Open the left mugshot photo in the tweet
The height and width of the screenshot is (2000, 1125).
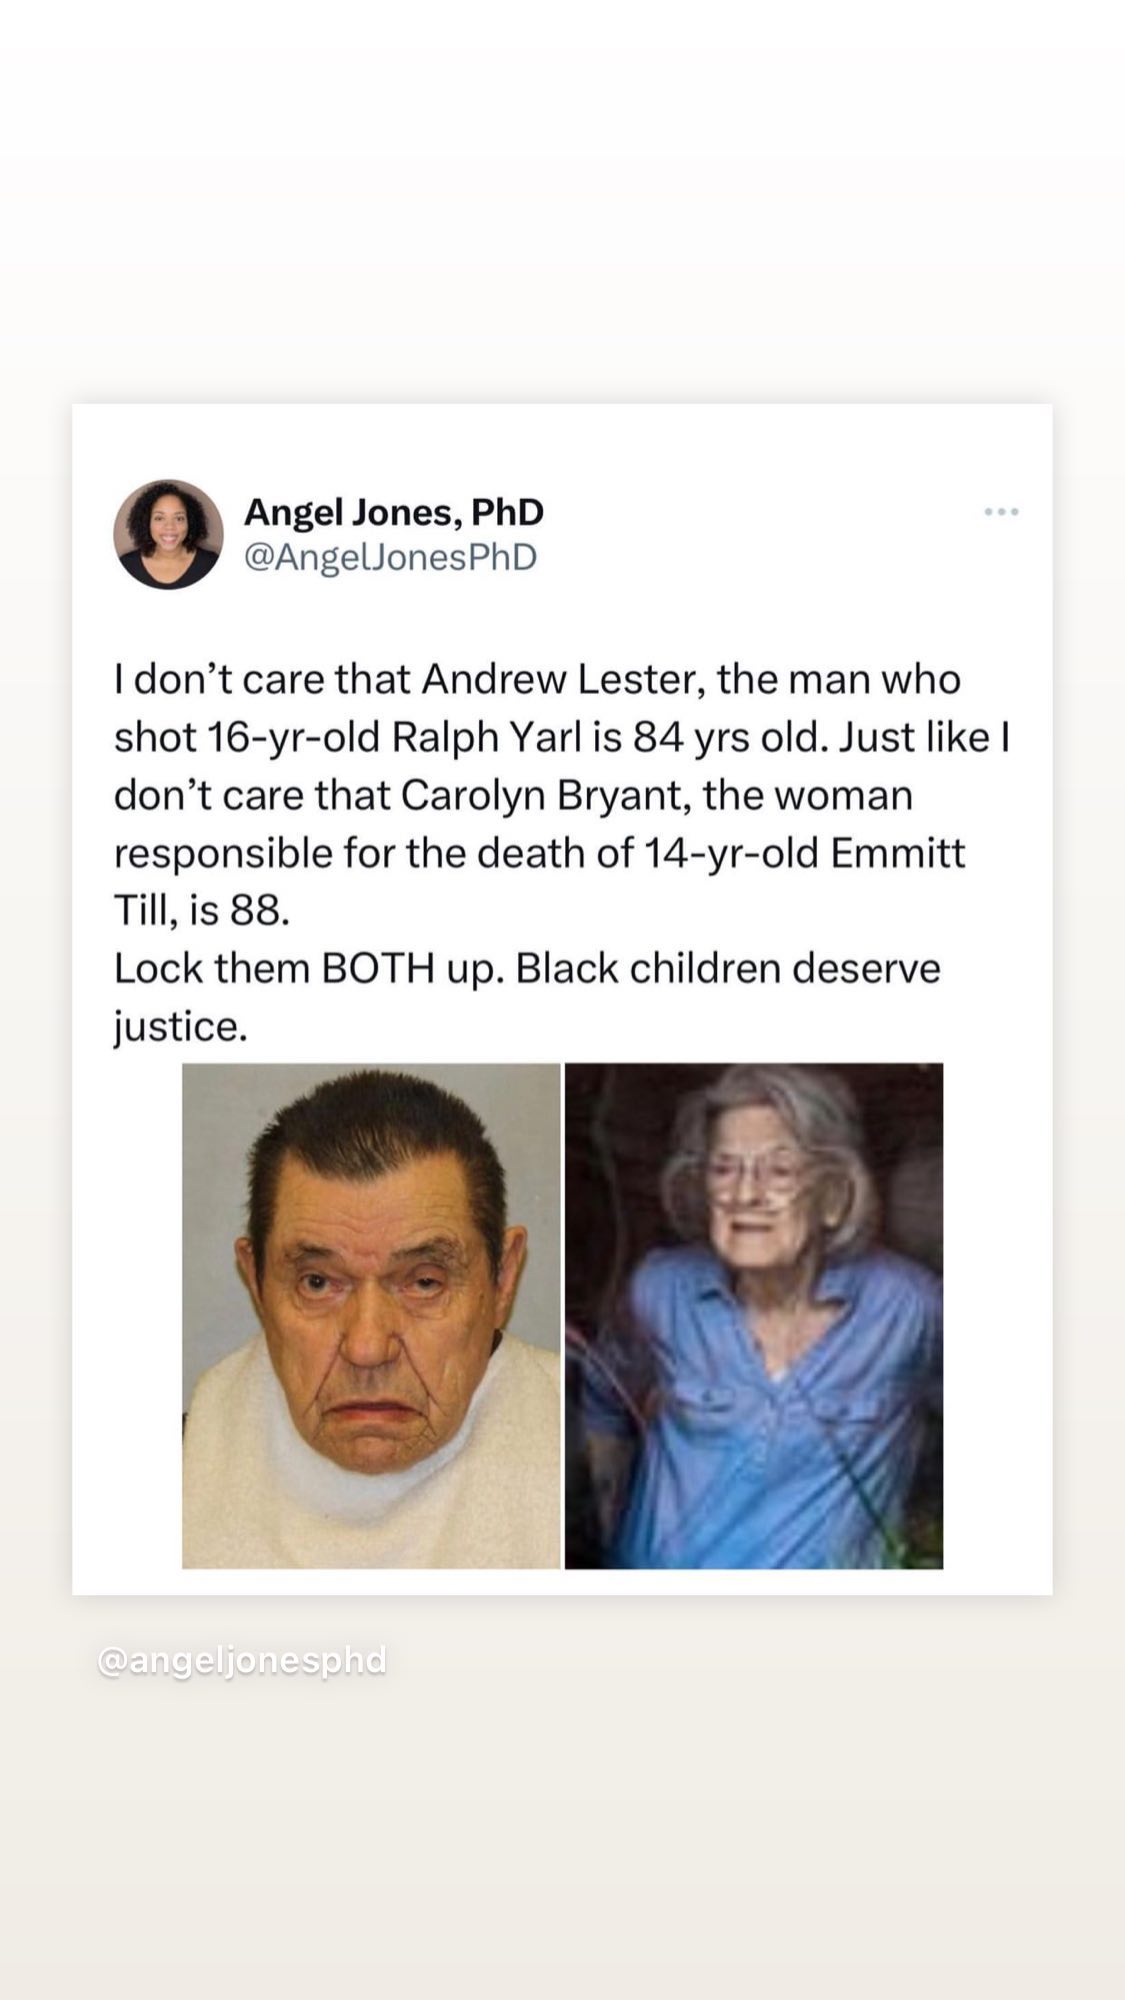pyautogui.click(x=371, y=1316)
